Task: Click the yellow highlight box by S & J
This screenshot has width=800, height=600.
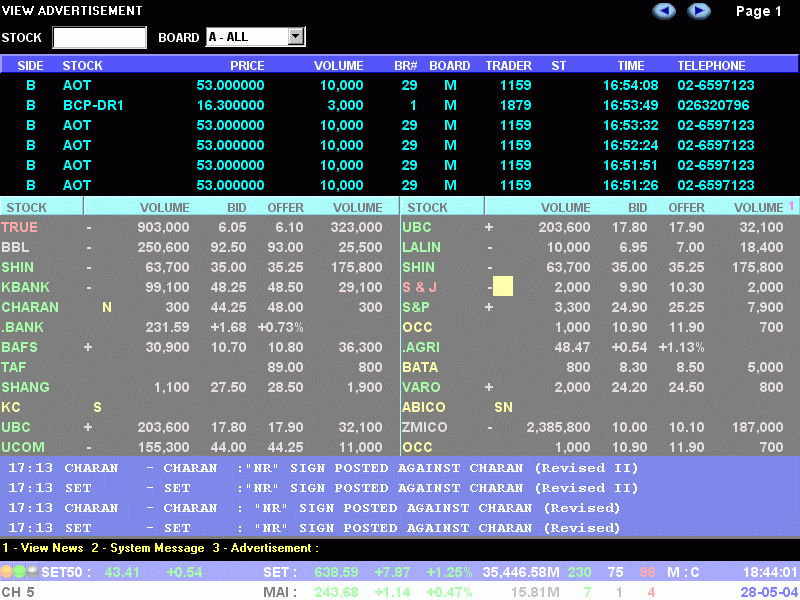Action: click(x=503, y=287)
